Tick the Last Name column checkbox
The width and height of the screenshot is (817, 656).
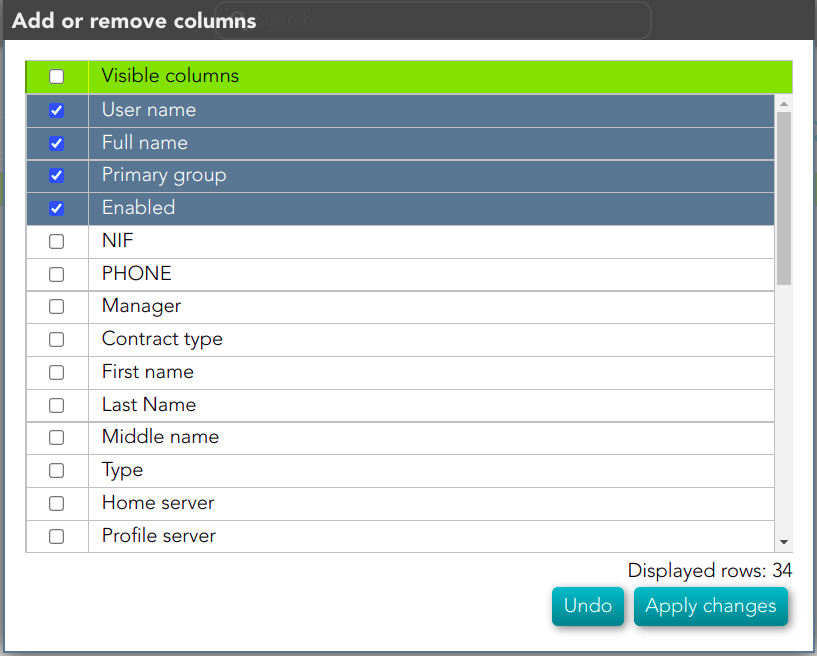coord(56,405)
